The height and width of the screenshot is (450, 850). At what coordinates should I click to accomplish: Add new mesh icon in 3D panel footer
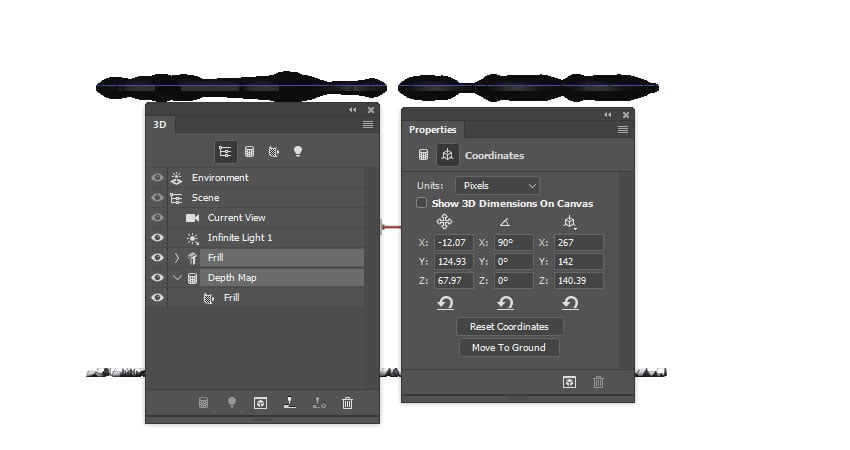[203, 403]
